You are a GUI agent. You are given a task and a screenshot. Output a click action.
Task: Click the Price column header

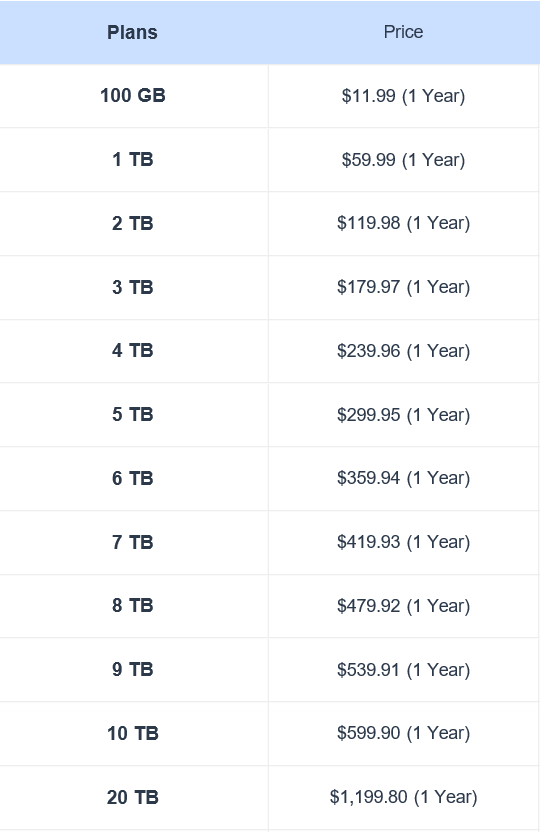(403, 32)
